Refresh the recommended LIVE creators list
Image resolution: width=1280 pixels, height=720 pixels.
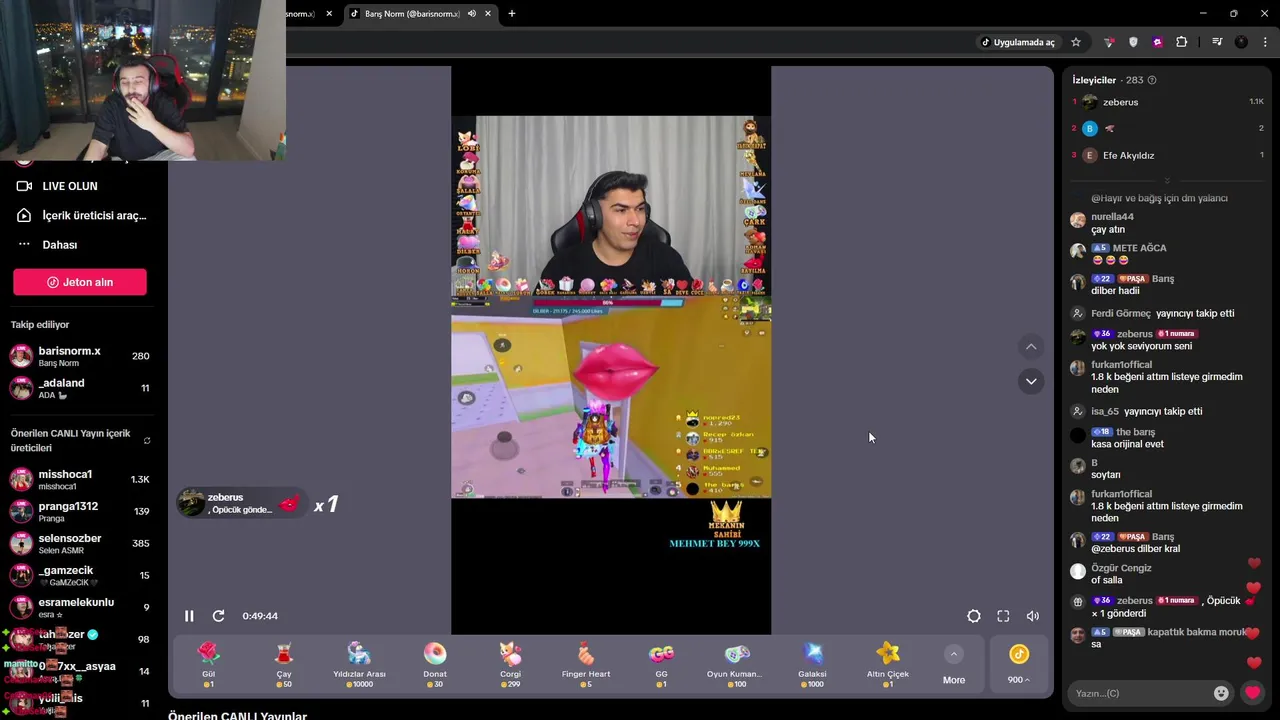[x=147, y=441]
